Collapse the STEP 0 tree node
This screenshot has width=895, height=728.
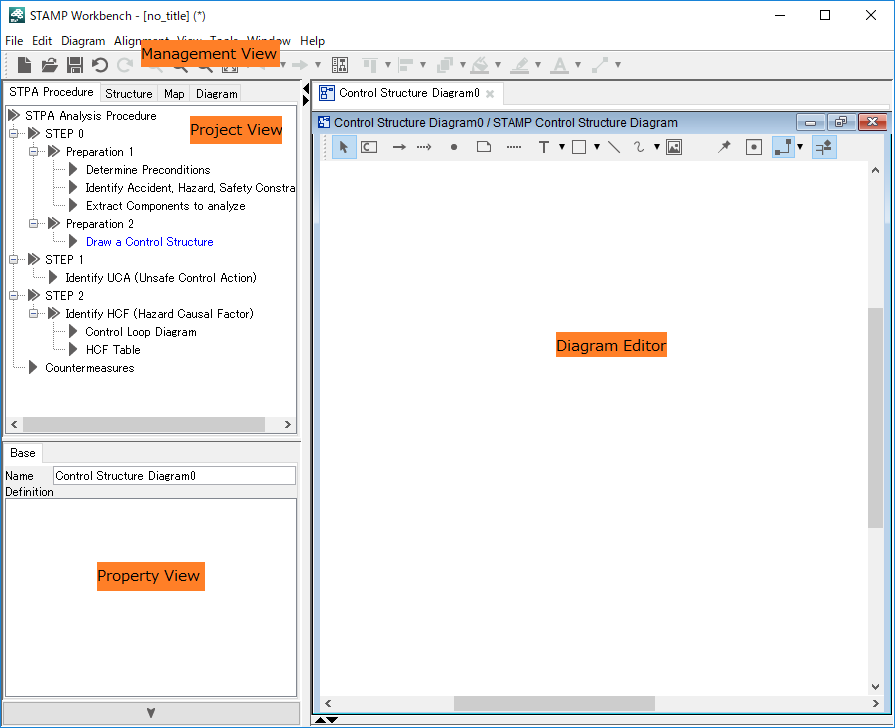coord(14,134)
